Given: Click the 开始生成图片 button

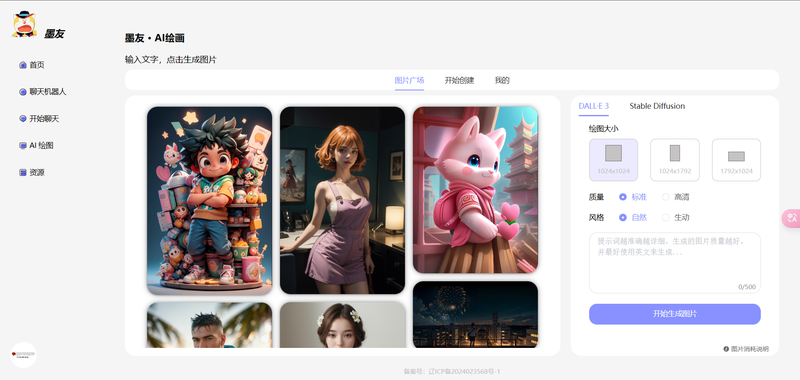Looking at the screenshot, I should (x=674, y=314).
